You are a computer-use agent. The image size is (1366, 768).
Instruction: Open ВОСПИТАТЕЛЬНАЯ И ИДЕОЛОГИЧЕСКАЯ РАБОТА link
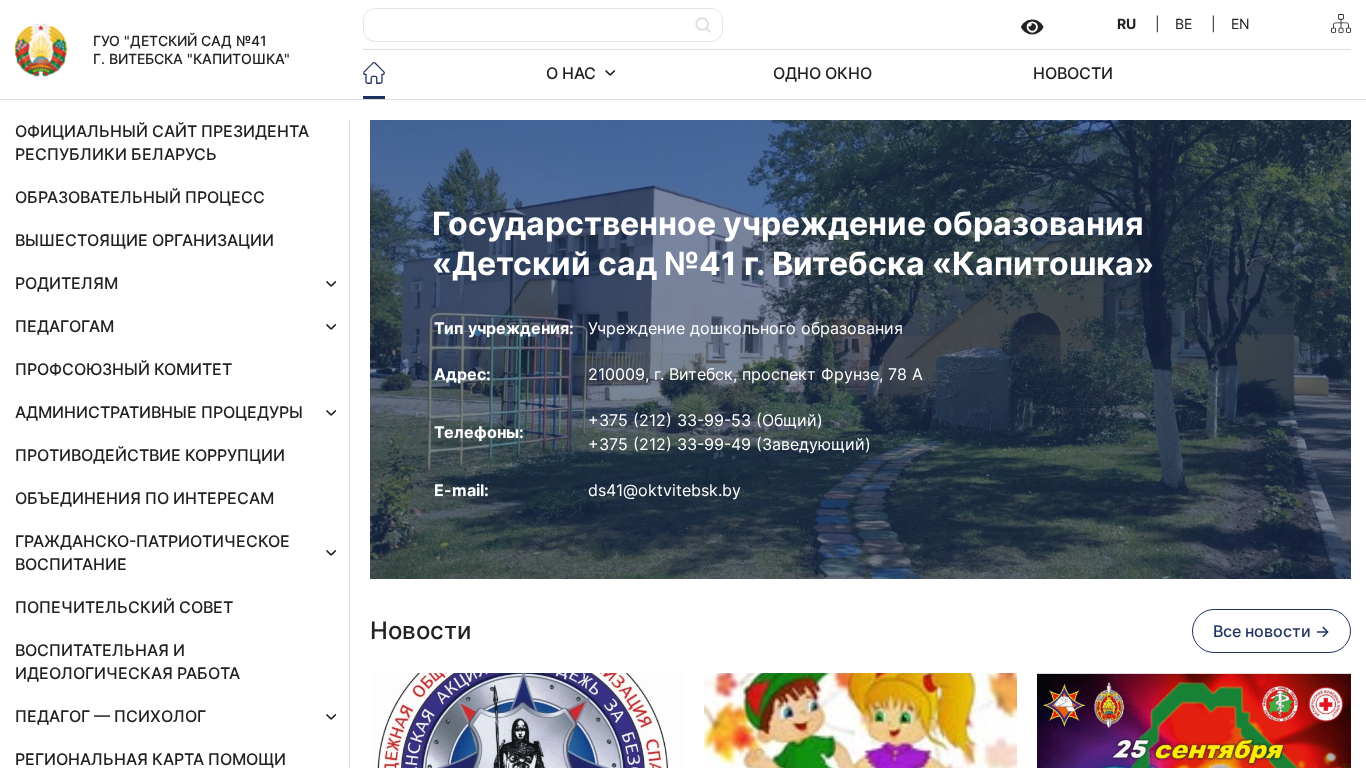click(x=128, y=662)
